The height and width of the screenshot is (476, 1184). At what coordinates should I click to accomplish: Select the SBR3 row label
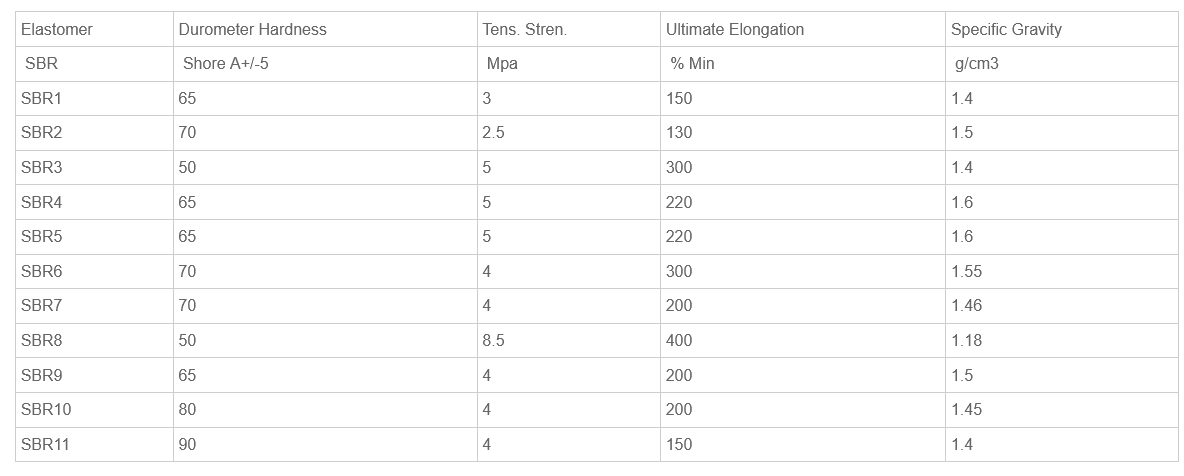(x=41, y=167)
